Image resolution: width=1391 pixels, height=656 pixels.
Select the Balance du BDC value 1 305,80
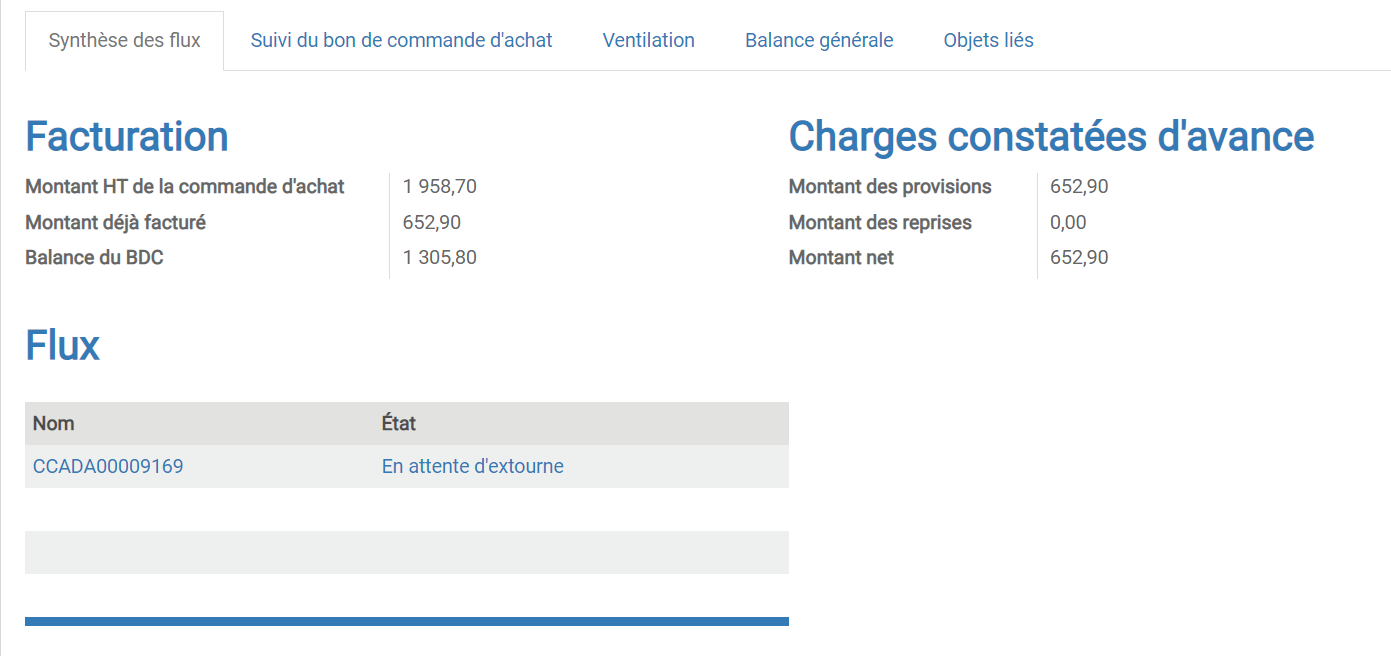click(440, 257)
